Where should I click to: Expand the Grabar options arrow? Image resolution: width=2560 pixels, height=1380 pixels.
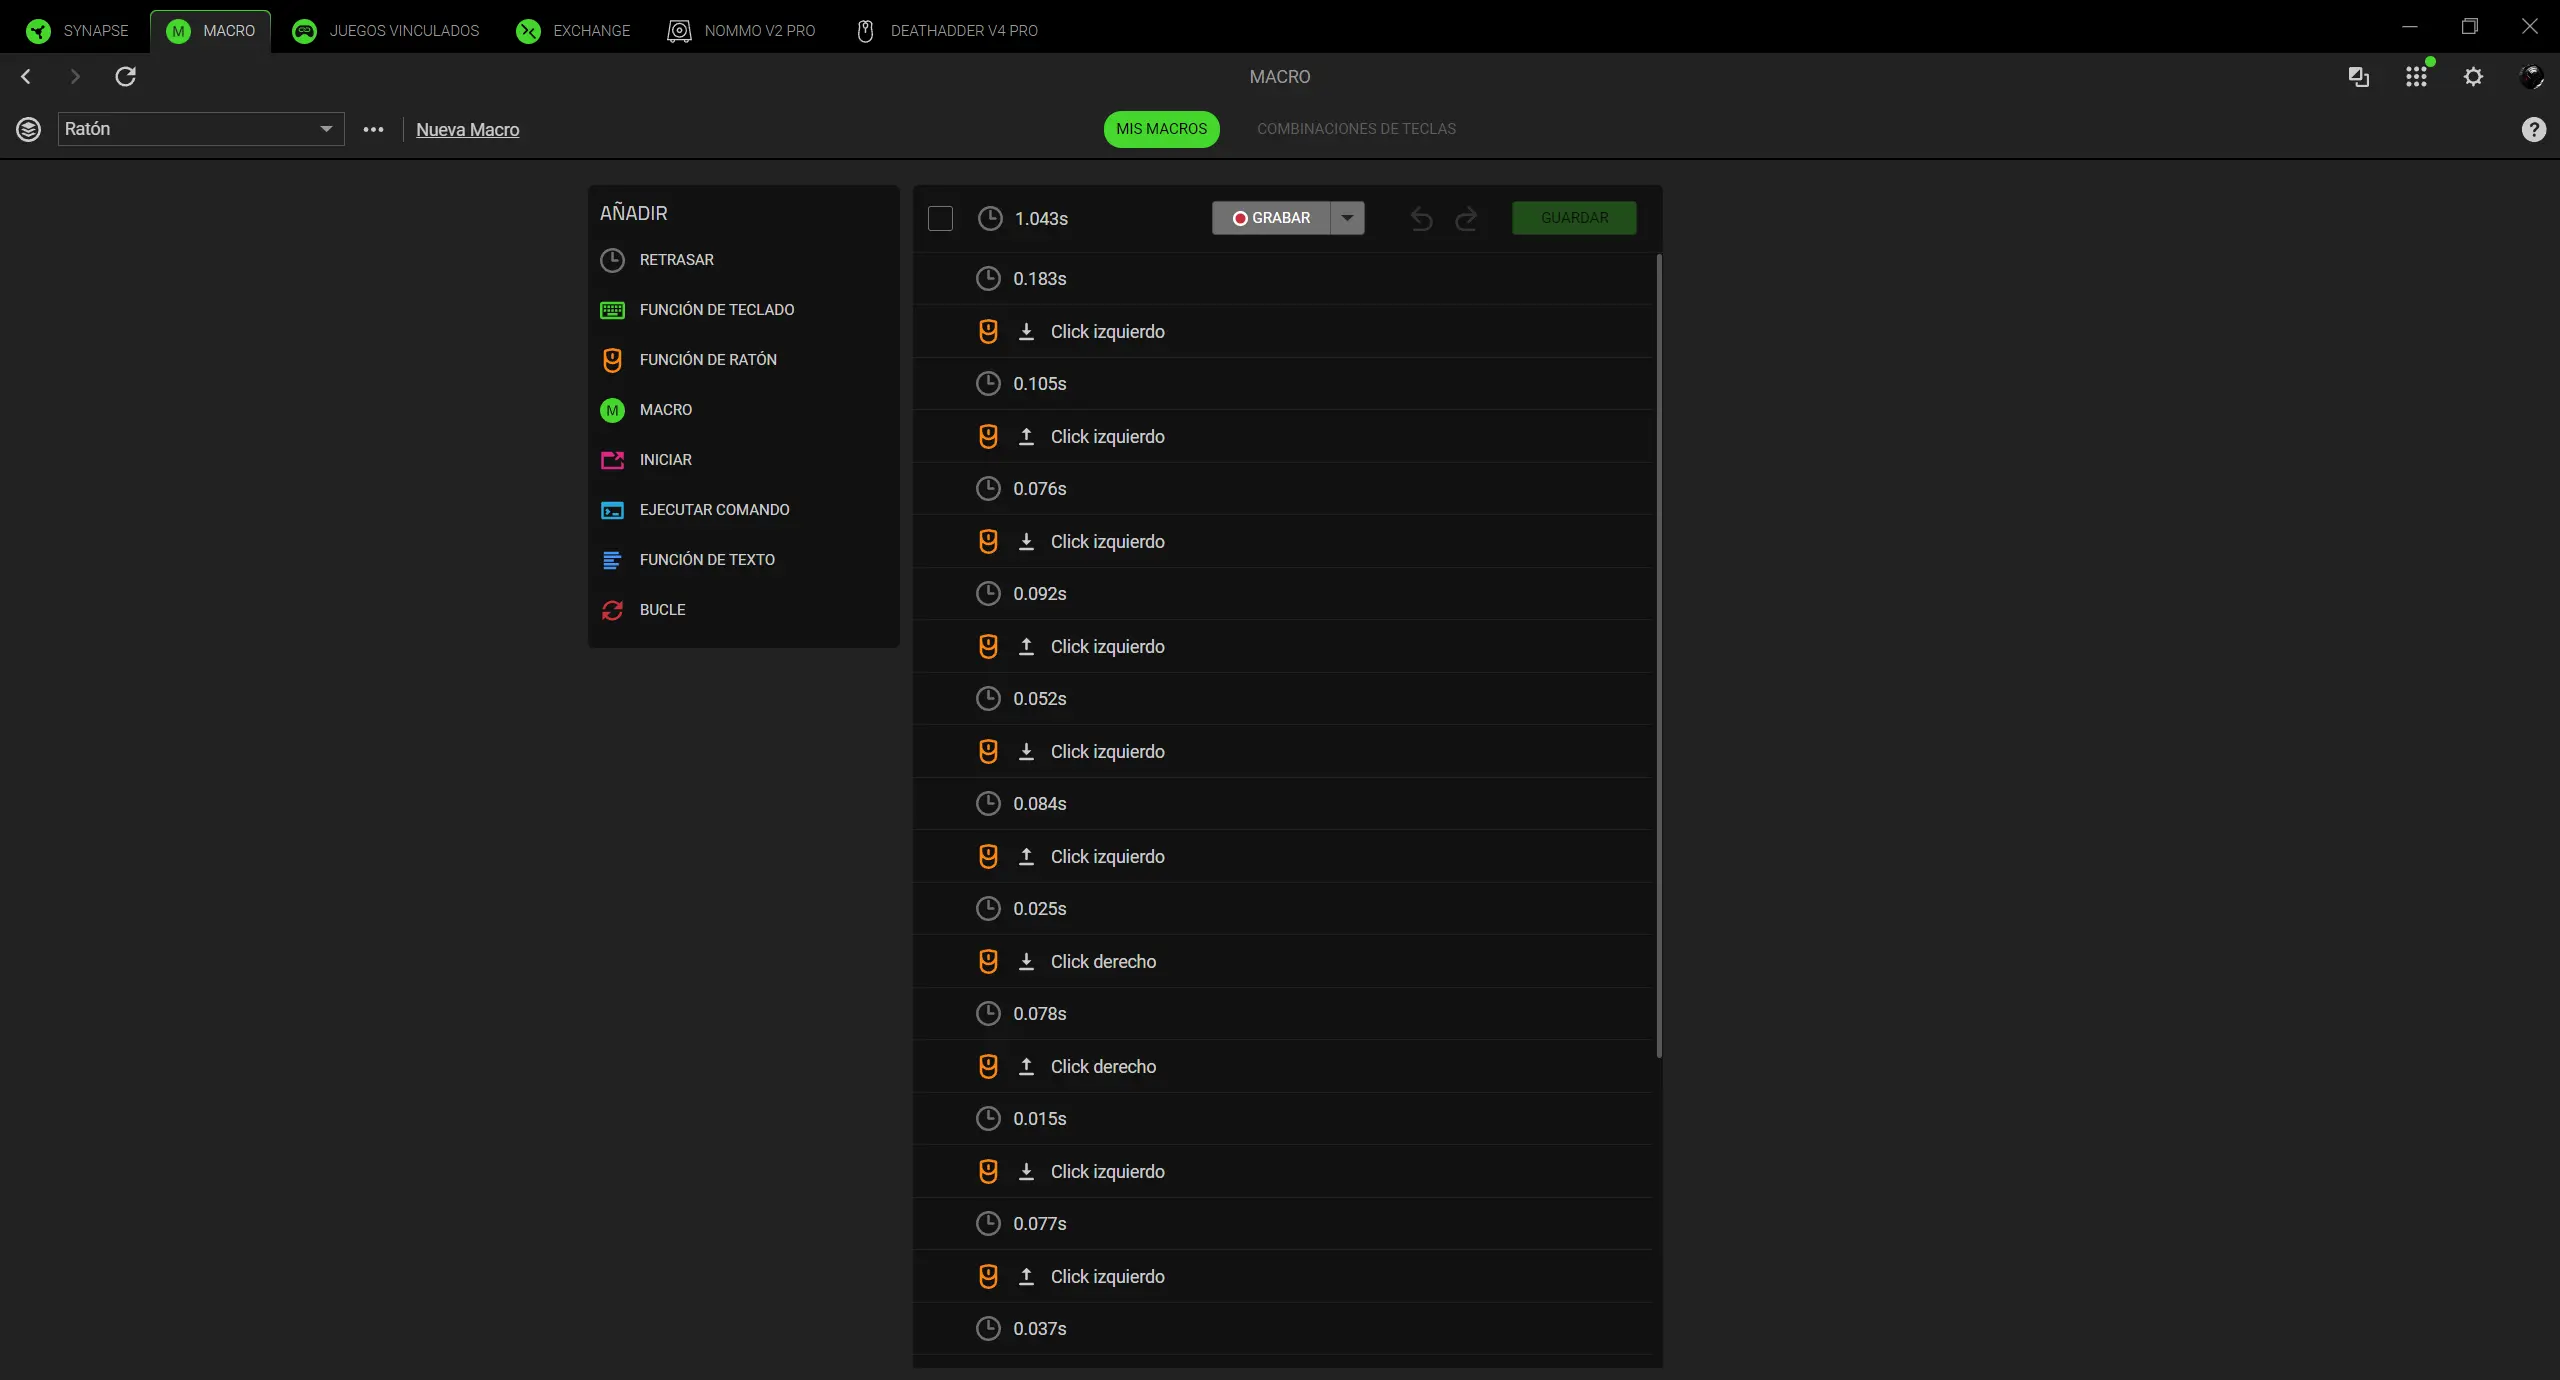[1348, 218]
